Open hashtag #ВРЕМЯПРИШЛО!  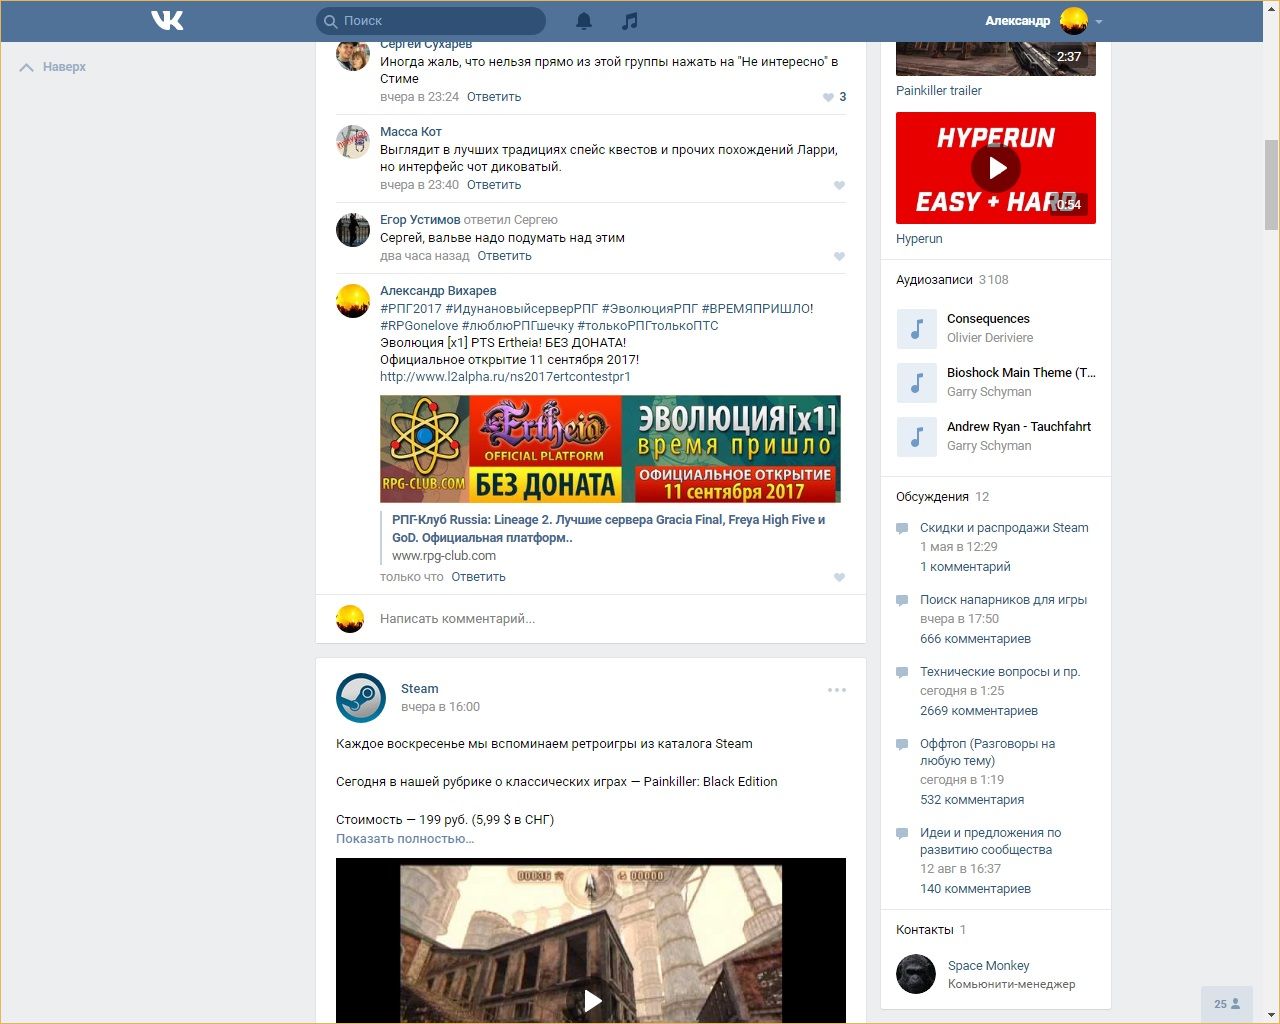pyautogui.click(x=757, y=309)
